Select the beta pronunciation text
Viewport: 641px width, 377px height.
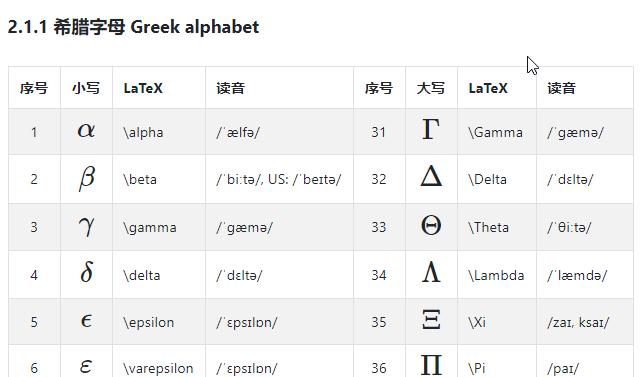(x=279, y=179)
